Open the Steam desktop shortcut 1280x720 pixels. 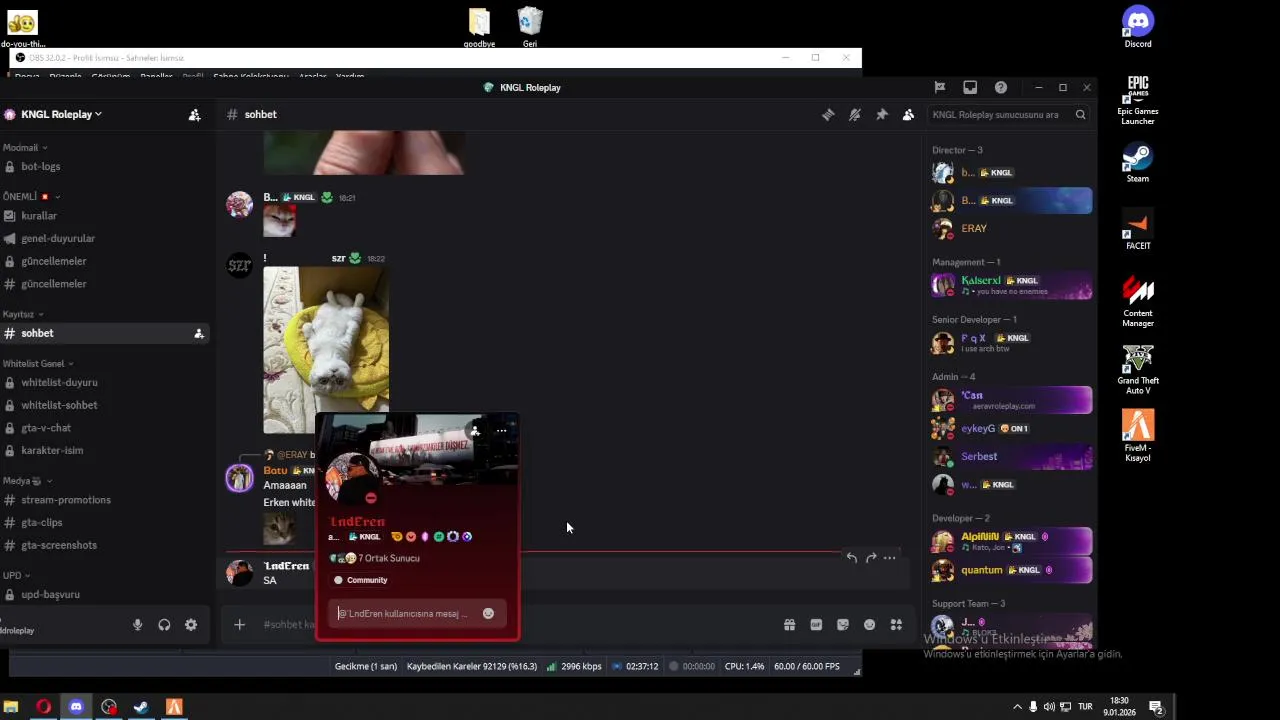pos(1138,164)
